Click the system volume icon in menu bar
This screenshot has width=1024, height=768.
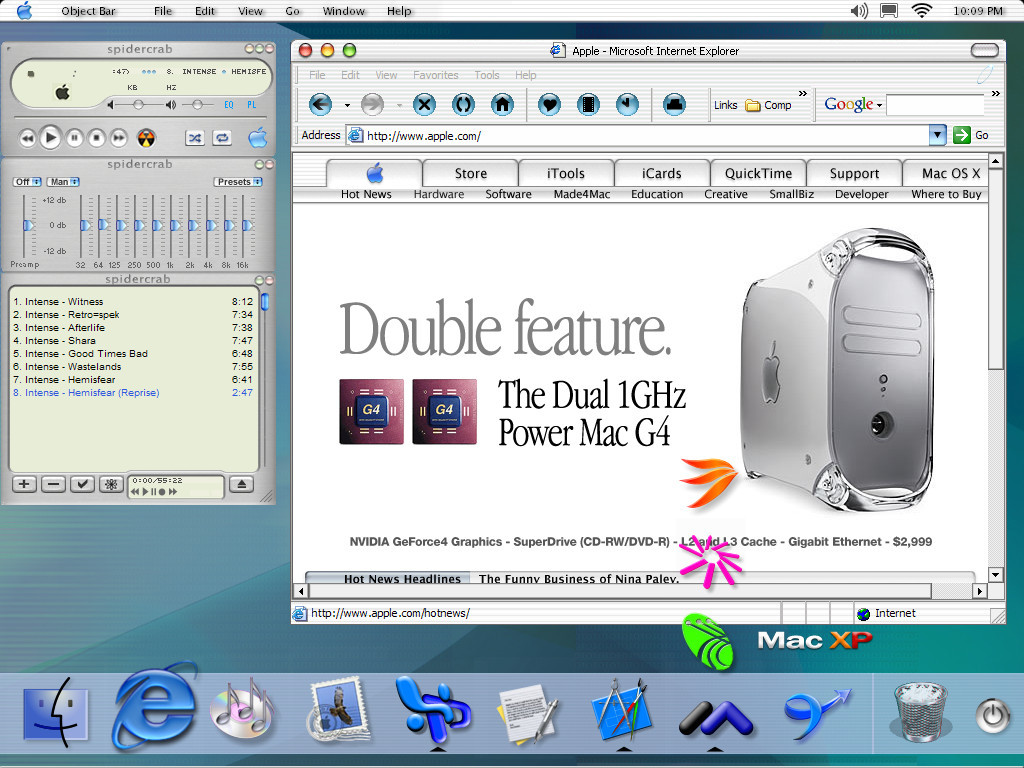[x=859, y=11]
